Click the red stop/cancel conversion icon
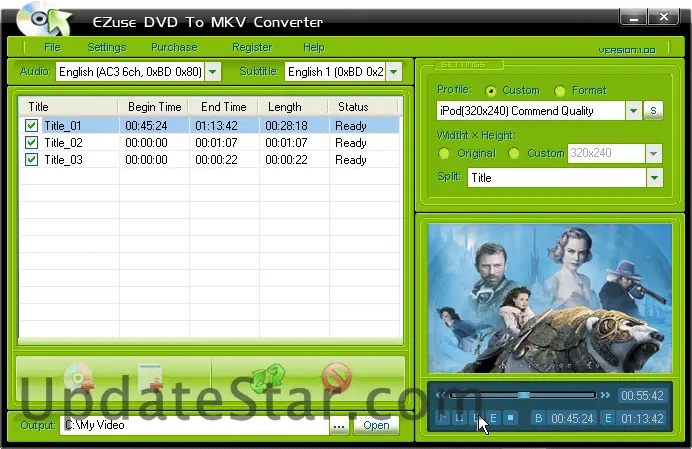 pyautogui.click(x=336, y=378)
